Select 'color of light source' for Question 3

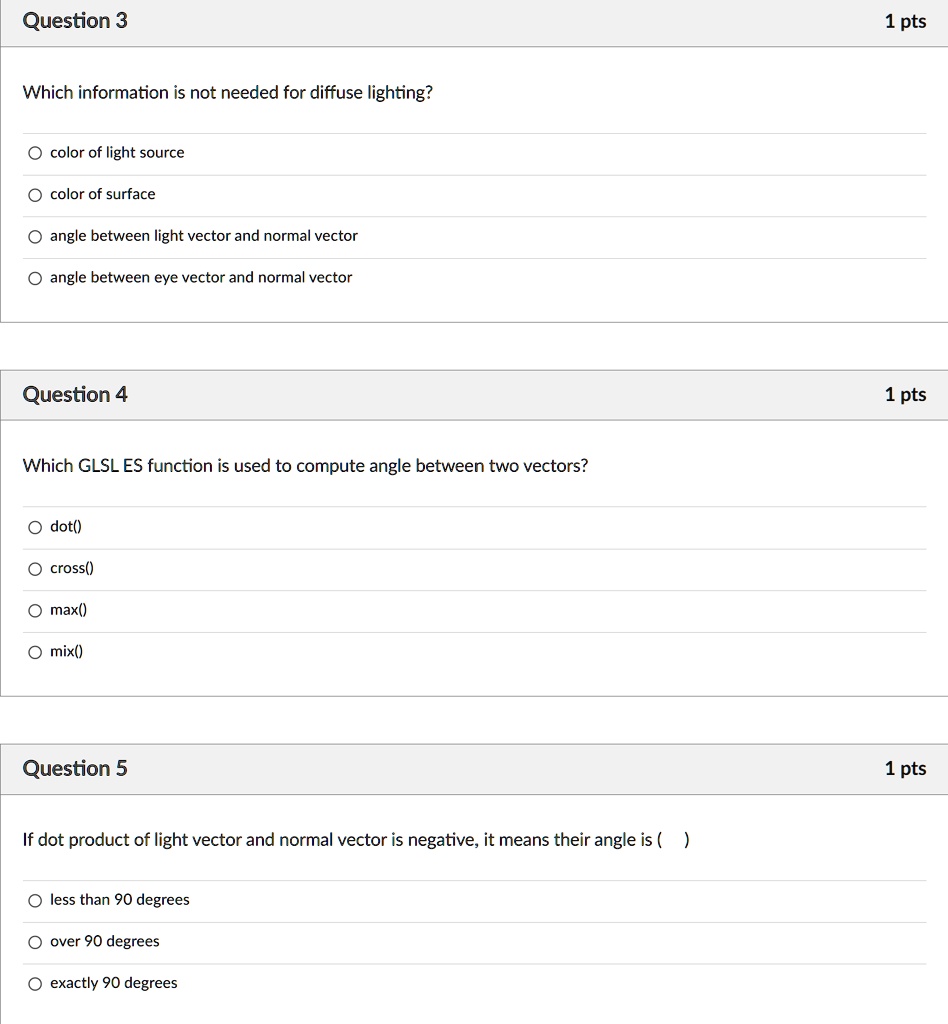pyautogui.click(x=35, y=152)
